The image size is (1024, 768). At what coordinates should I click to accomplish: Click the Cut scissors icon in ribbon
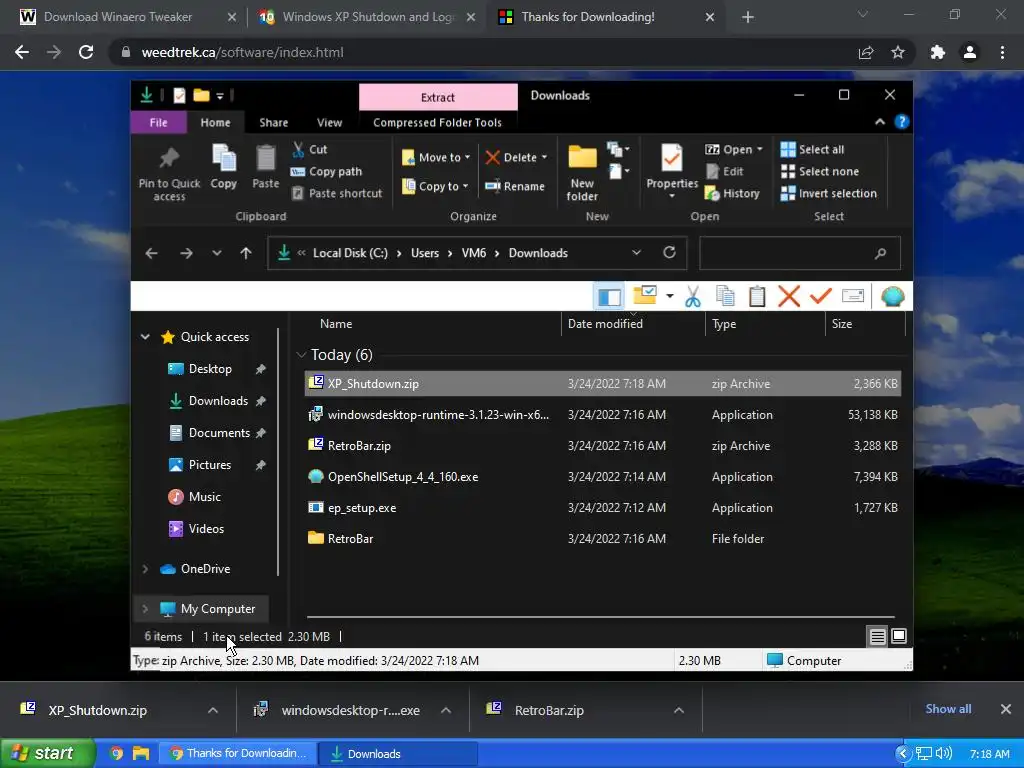tap(298, 150)
